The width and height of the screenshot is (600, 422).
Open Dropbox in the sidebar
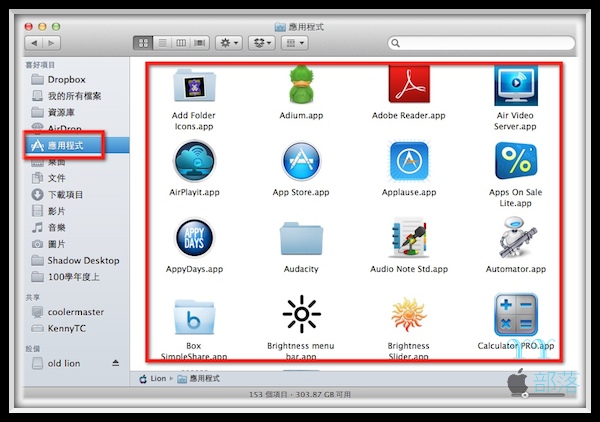tap(77, 80)
